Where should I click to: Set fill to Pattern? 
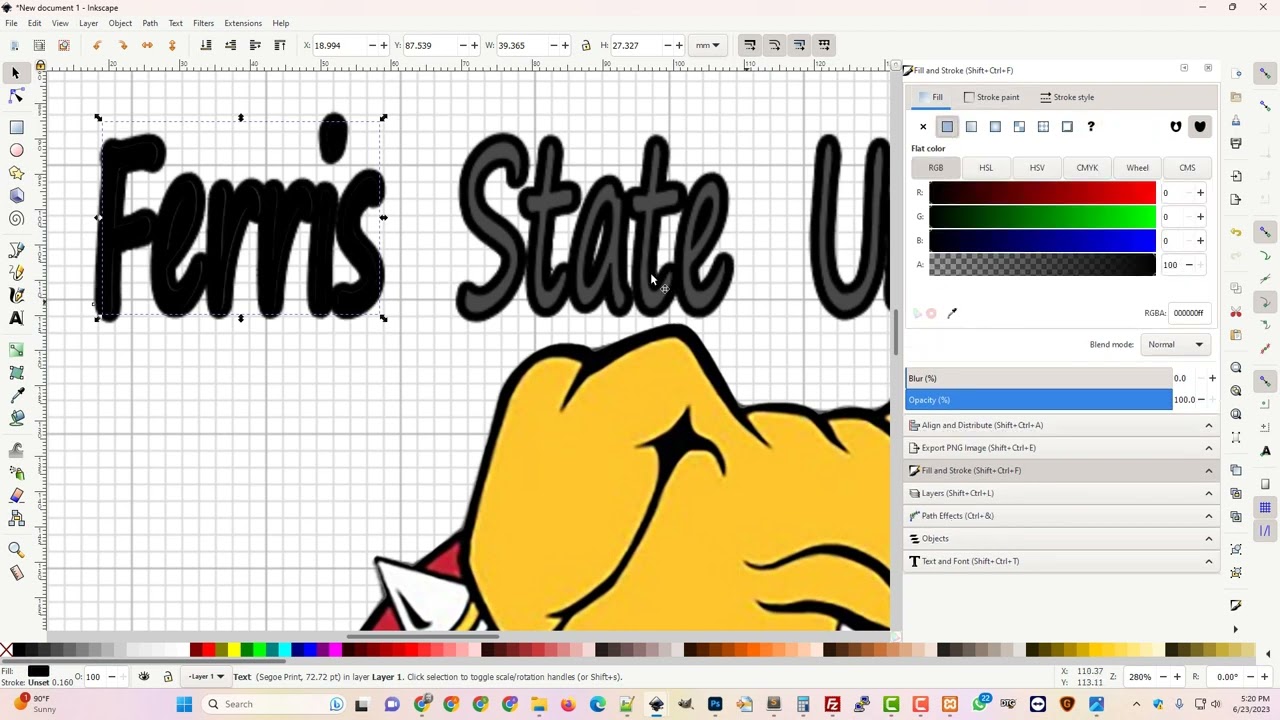pos(1043,127)
